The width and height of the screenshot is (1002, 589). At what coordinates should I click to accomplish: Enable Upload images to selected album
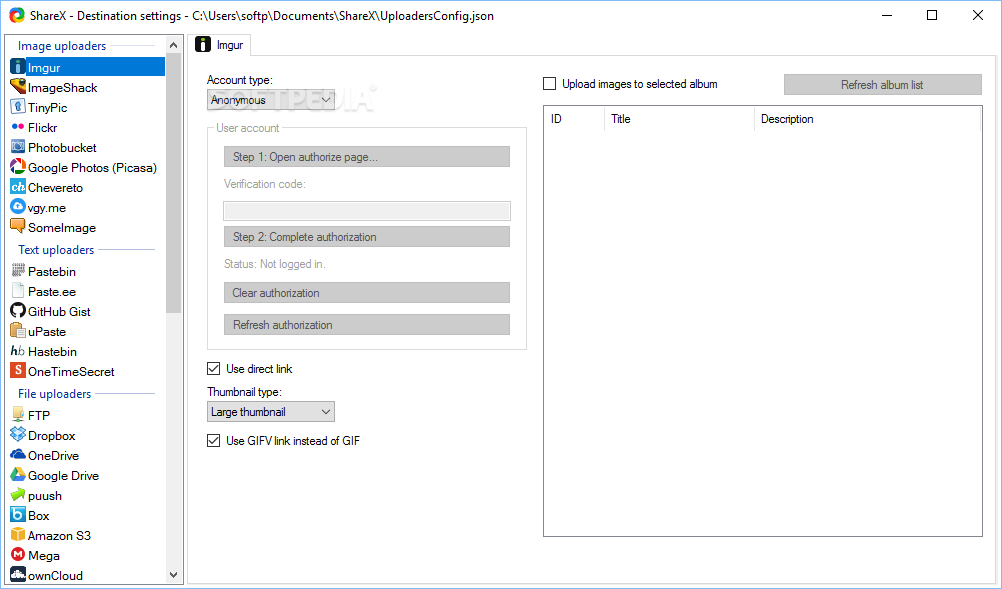[550, 84]
